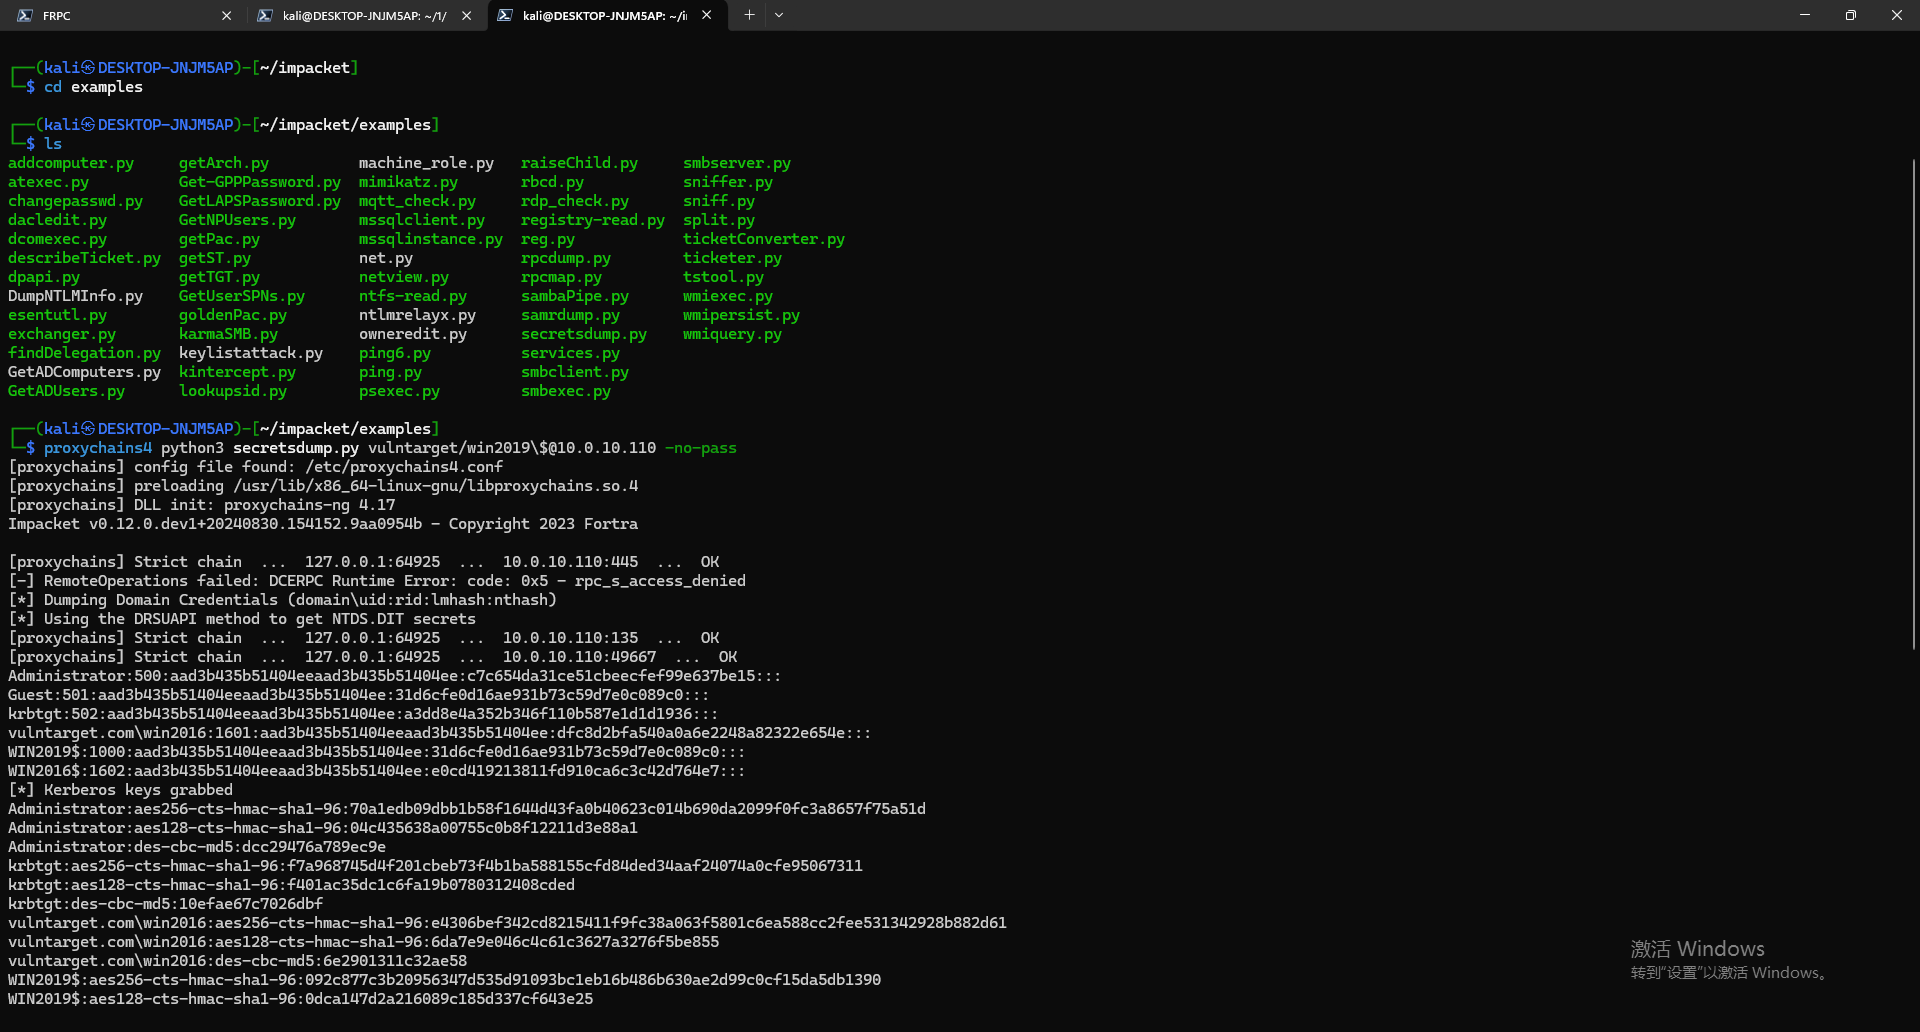Click the proxychains4 command word
Screen dimensions: 1920x1032
[x=98, y=448]
